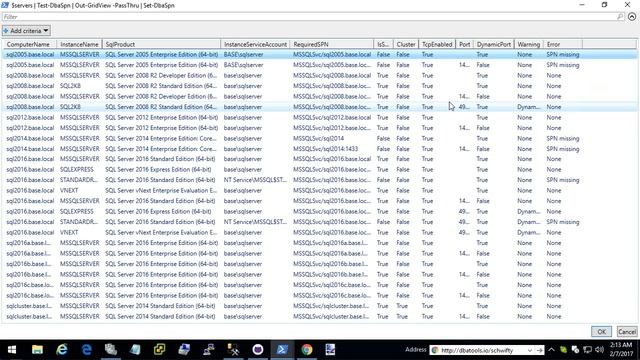The image size is (640, 360).
Task: Select the sql2016b row with DynamicPort False
Action: pyautogui.click(x=320, y=274)
